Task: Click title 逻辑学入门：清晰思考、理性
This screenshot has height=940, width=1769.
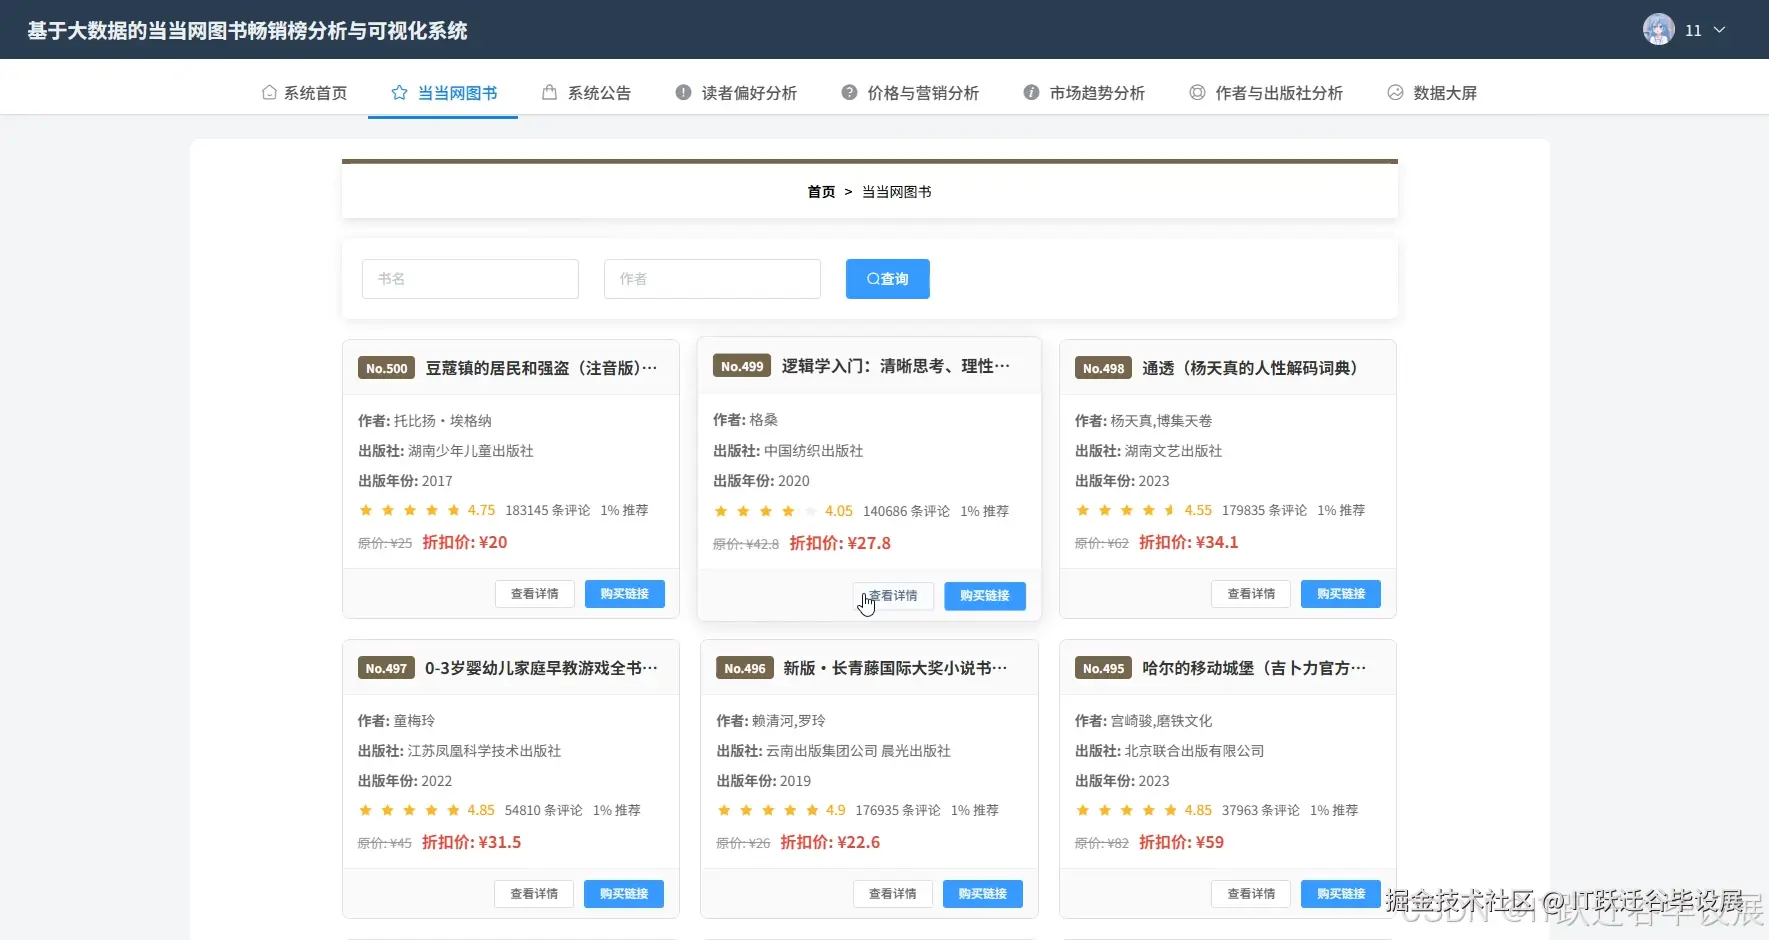Action: (x=896, y=366)
